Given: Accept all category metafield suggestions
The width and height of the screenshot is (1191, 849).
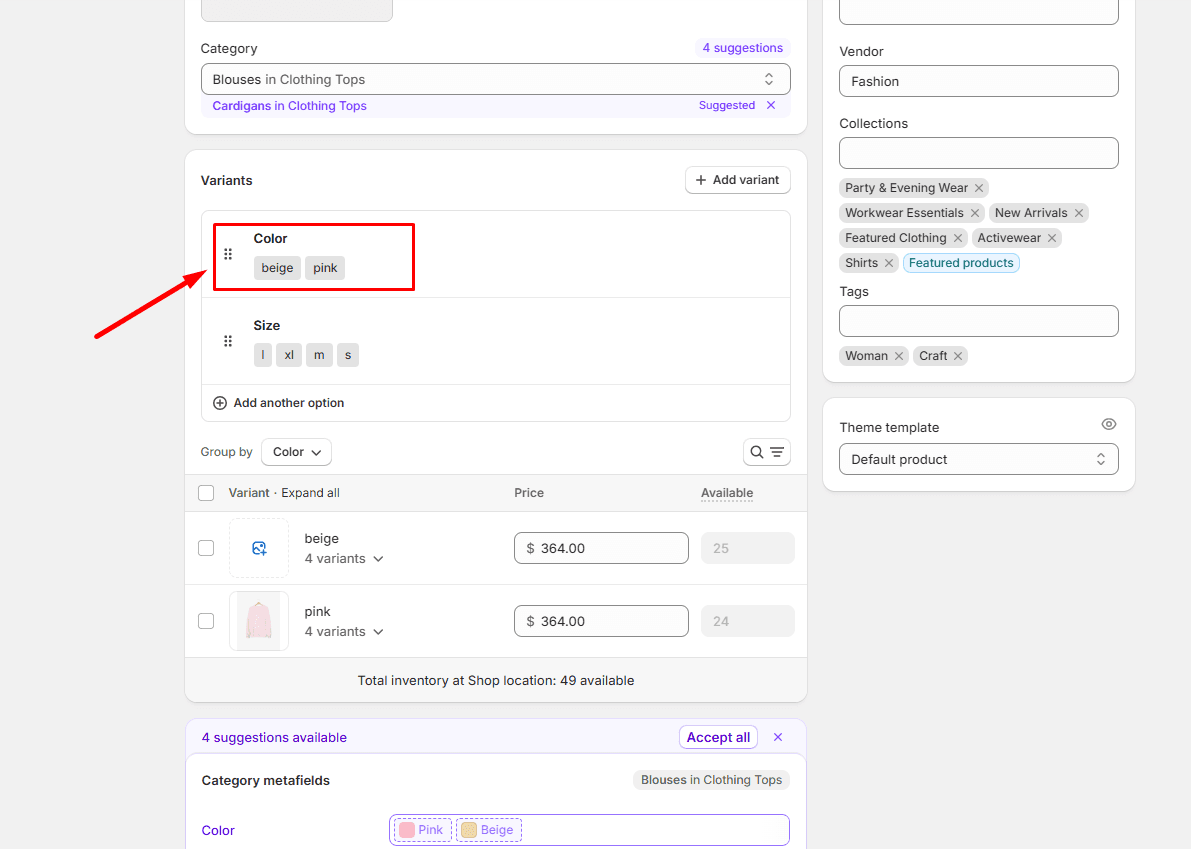Looking at the screenshot, I should 718,737.
